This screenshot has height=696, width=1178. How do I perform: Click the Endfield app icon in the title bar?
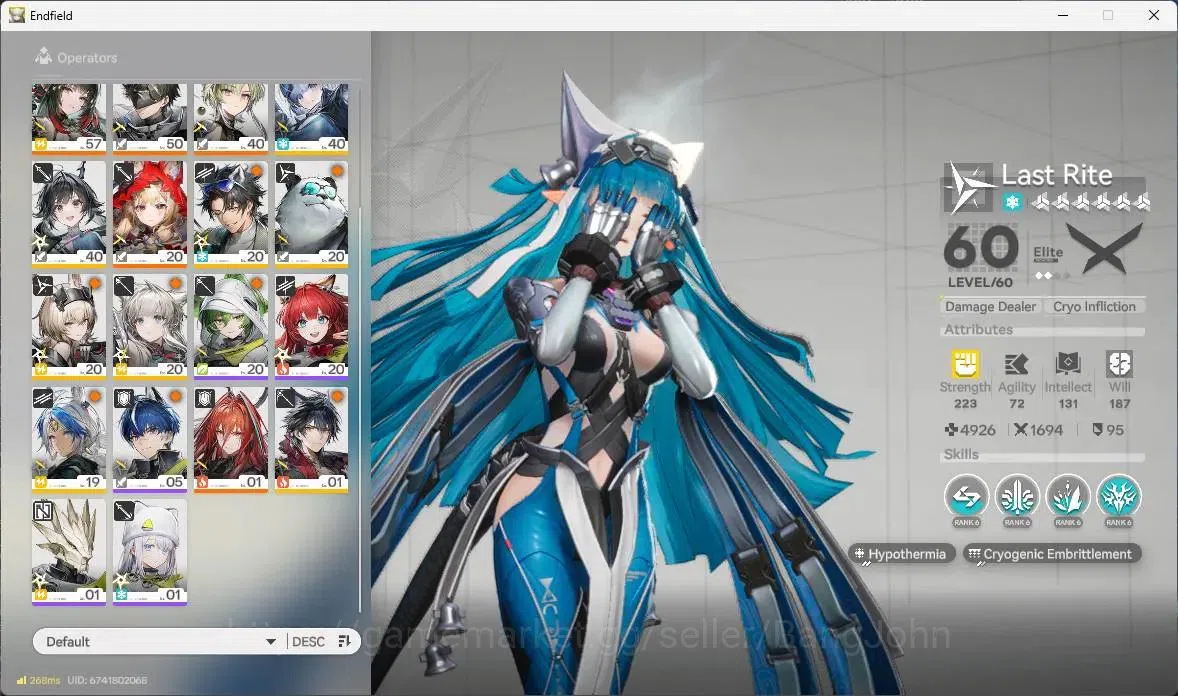(17, 15)
